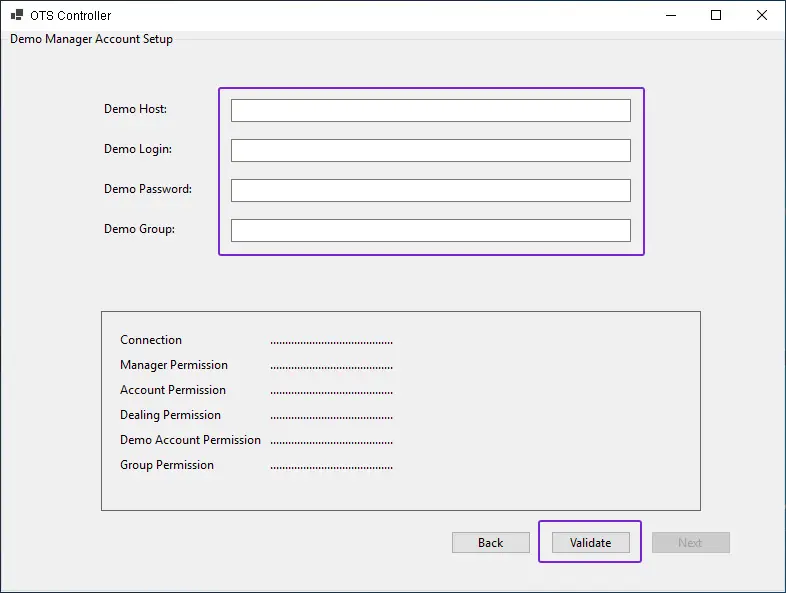Minimize the OTS Controller window
The height and width of the screenshot is (593, 786).
(x=670, y=15)
